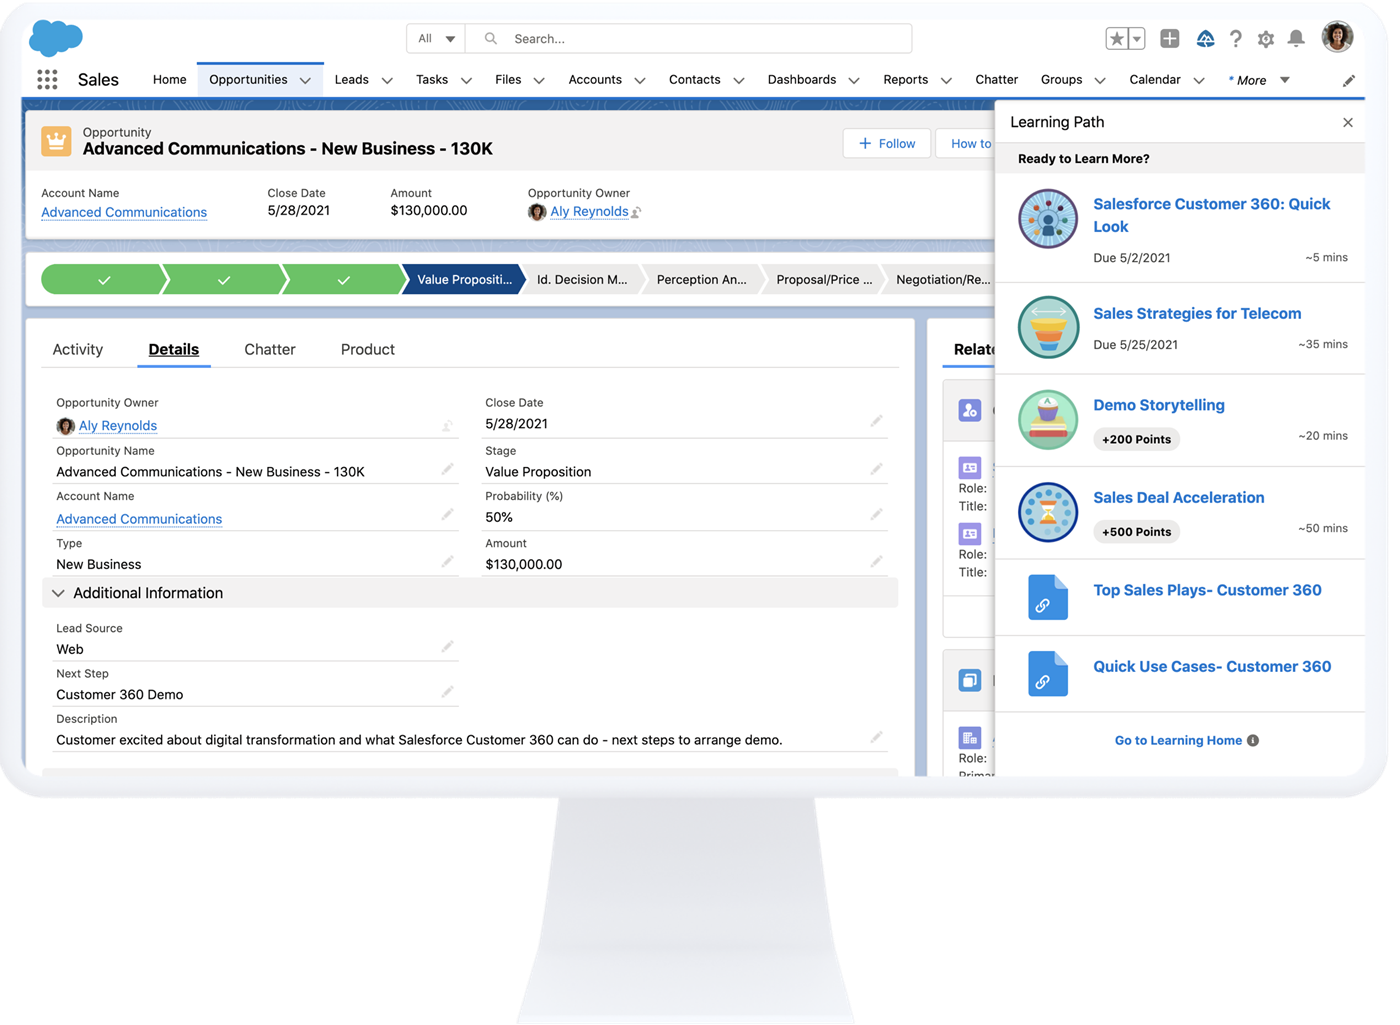Switch to the Activity tab

78,350
